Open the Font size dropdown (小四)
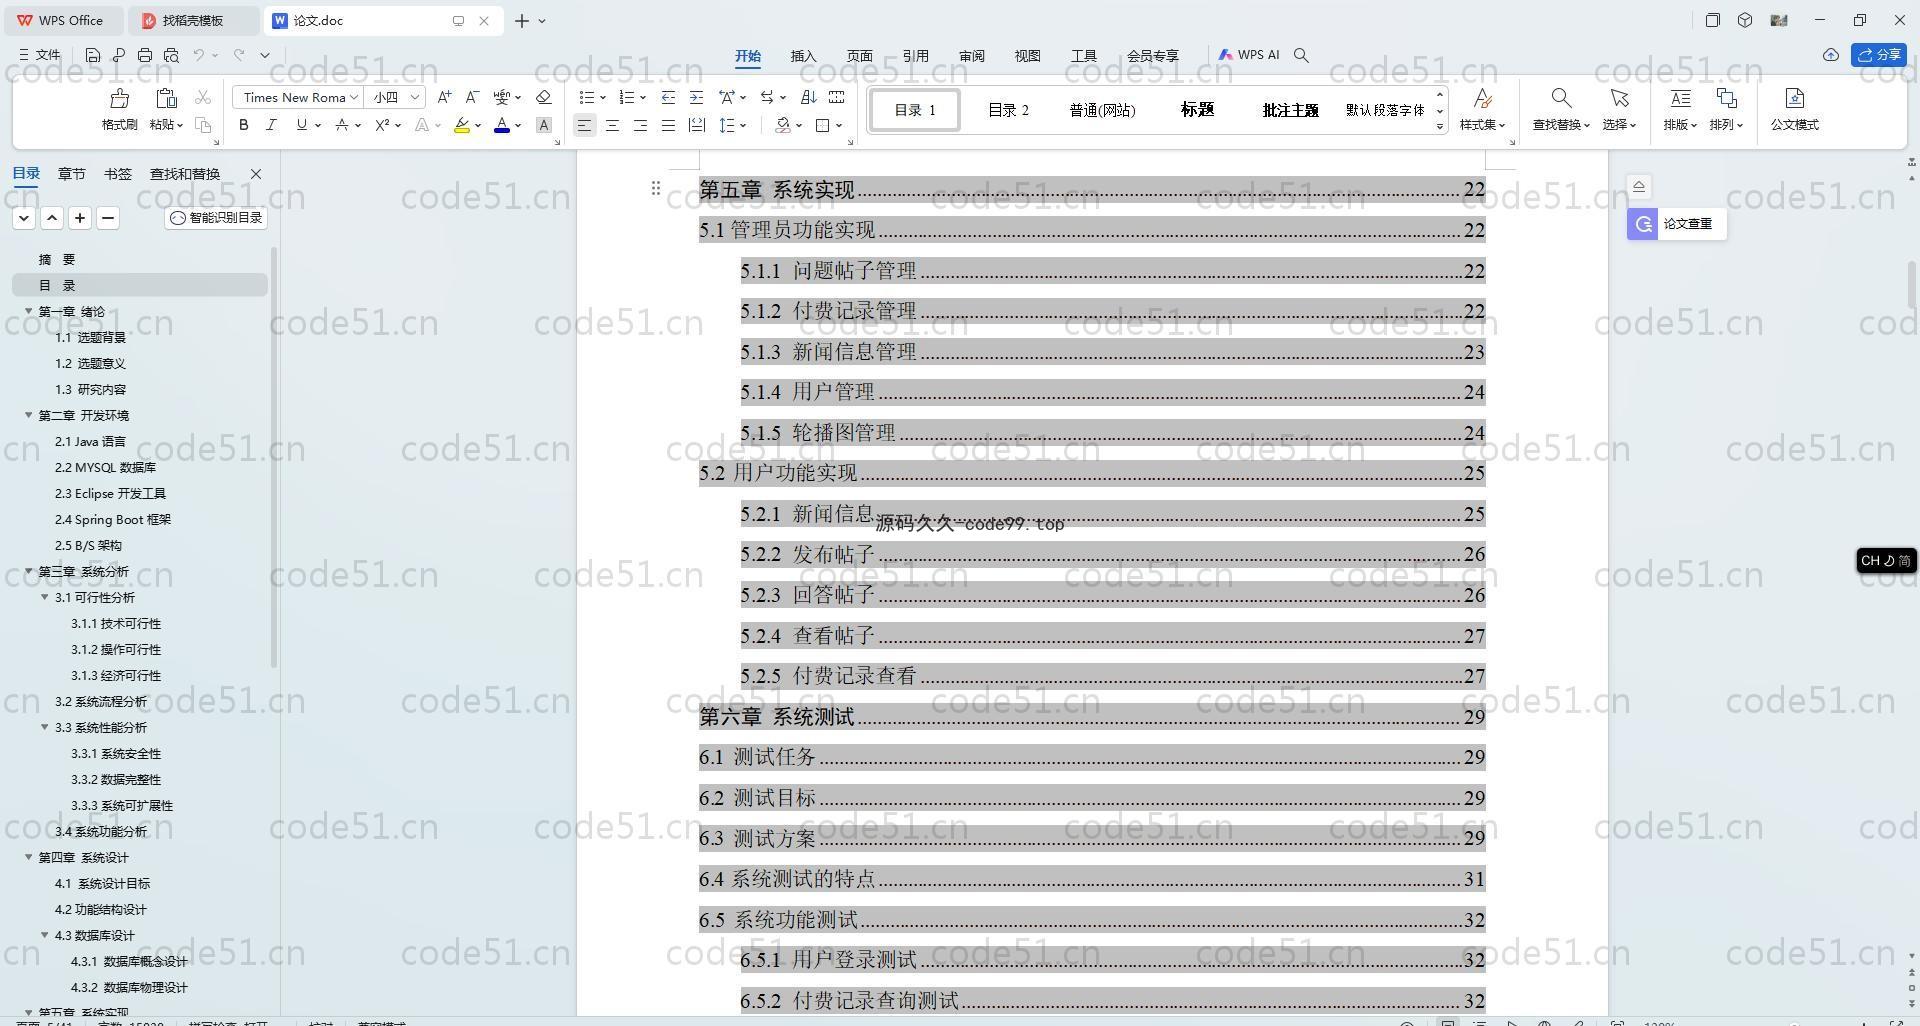 point(414,97)
